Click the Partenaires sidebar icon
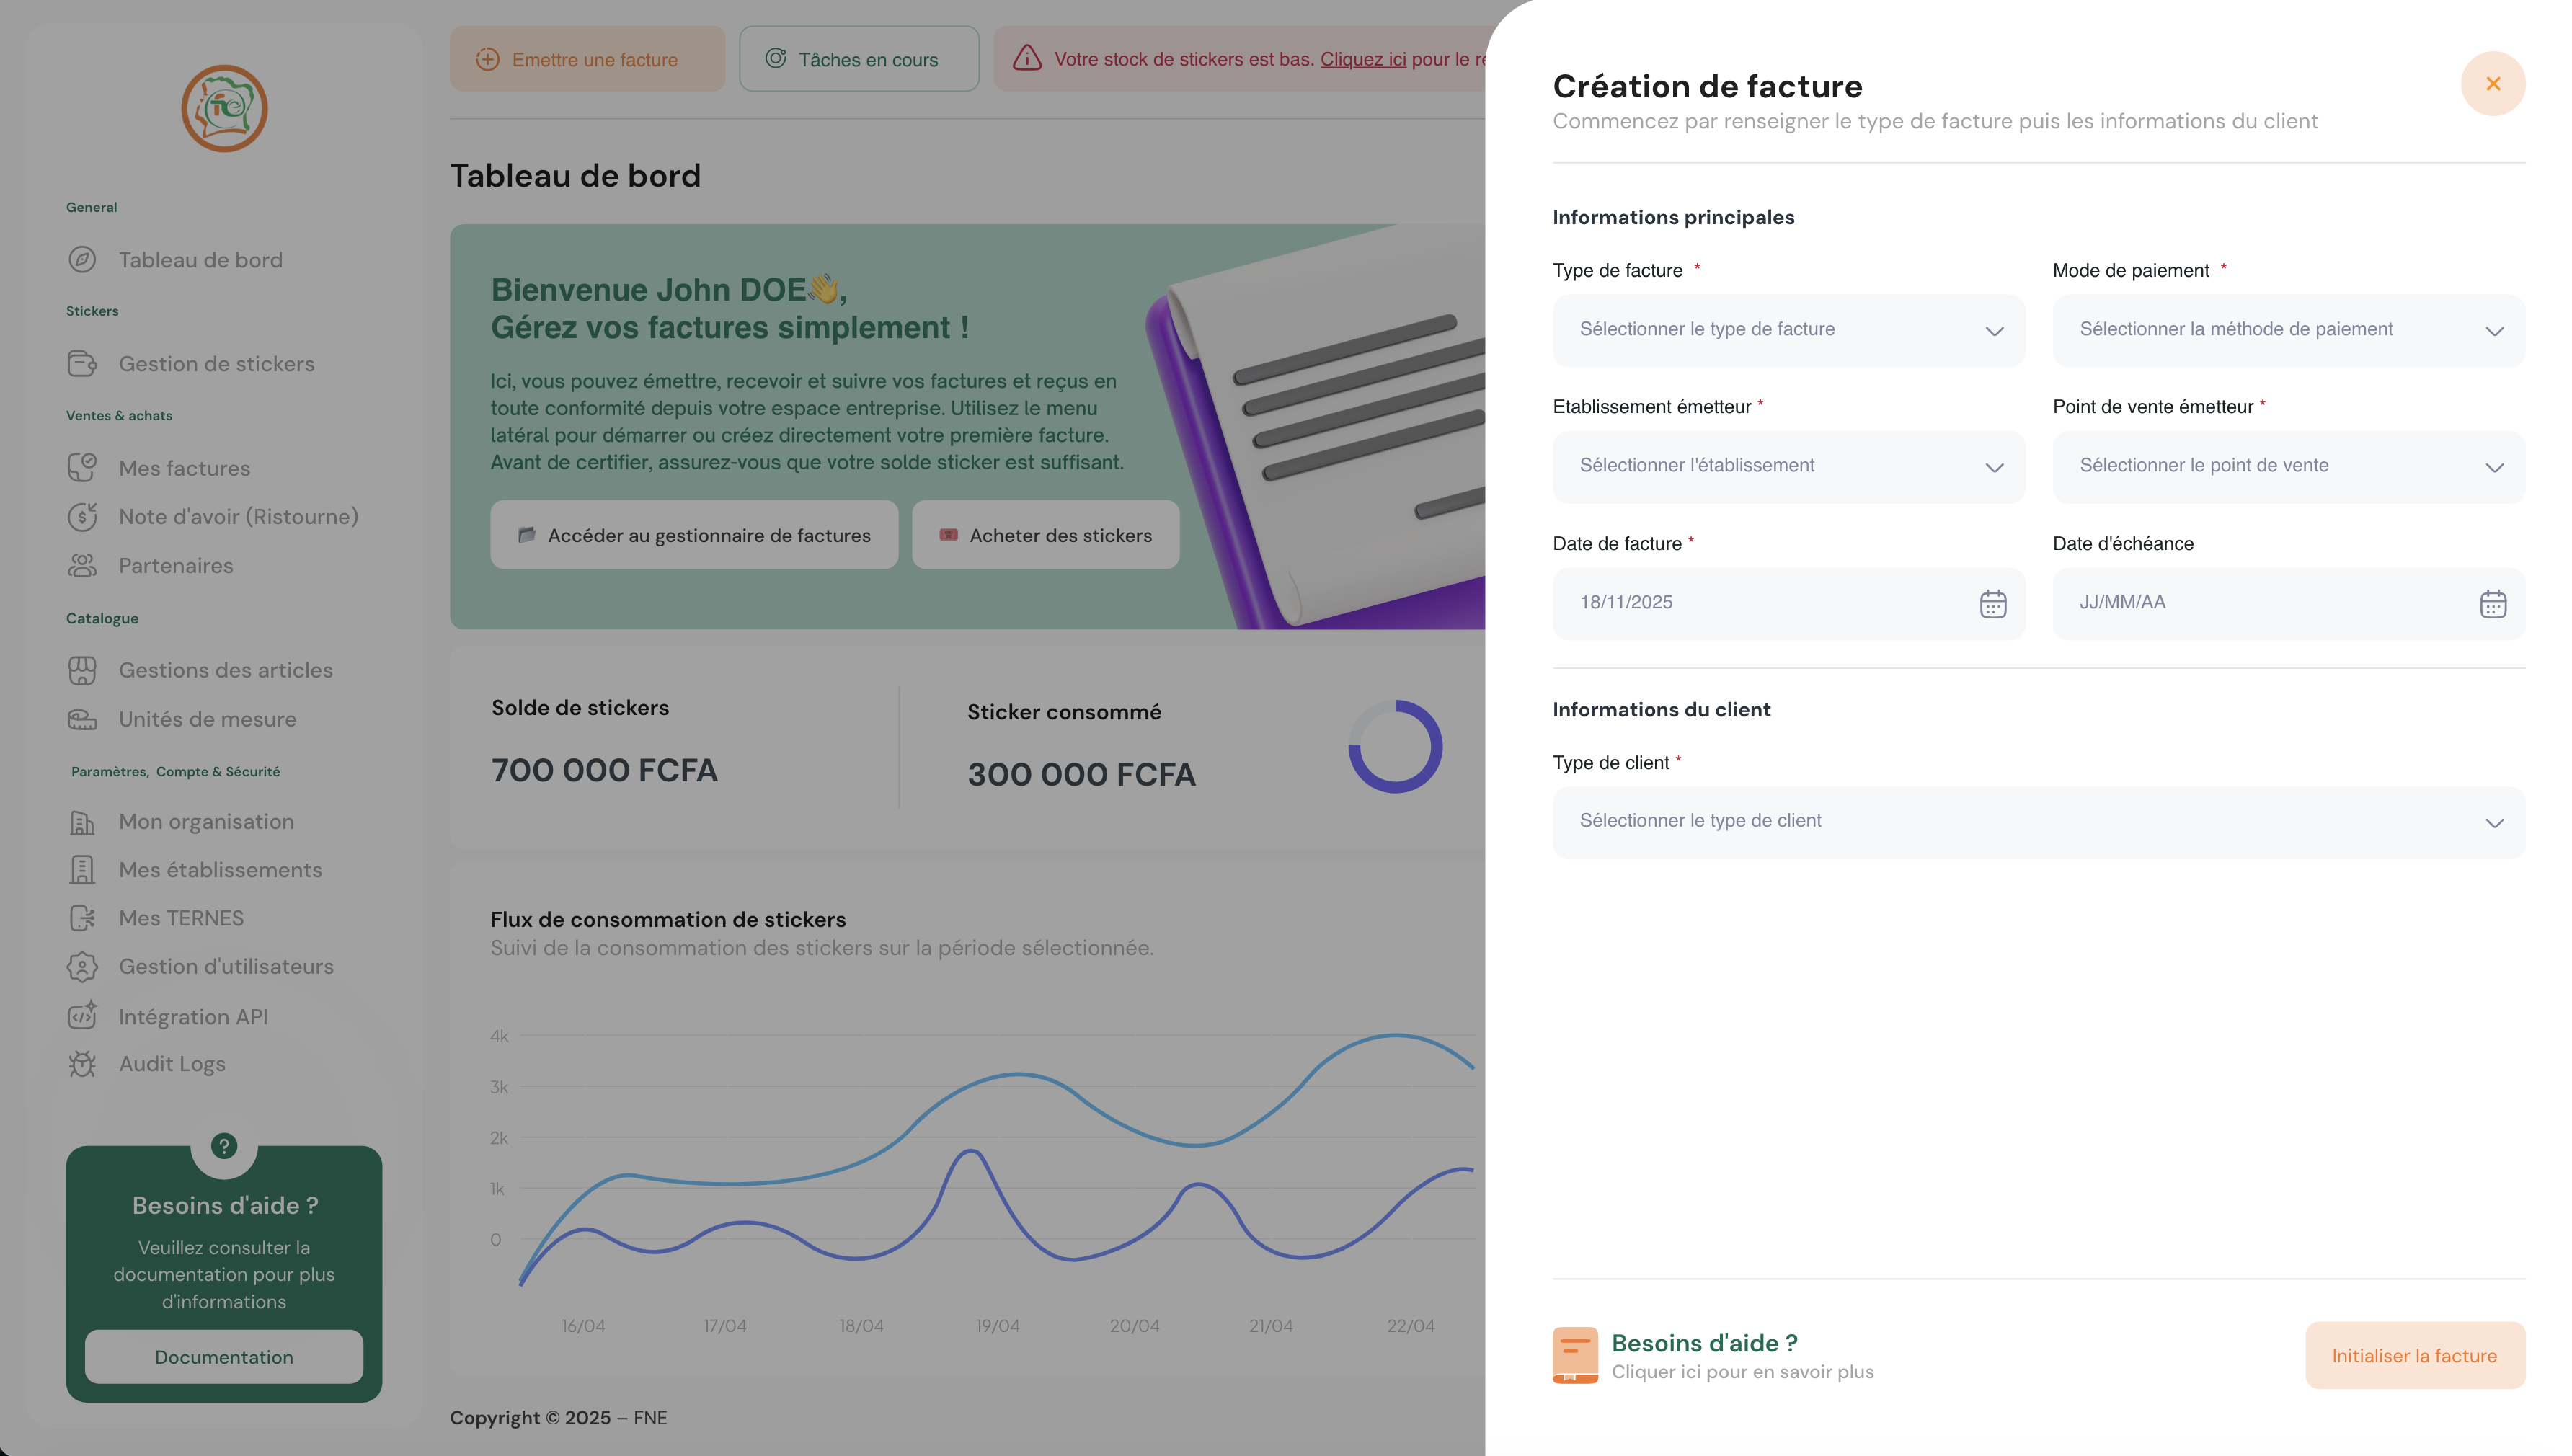Image resolution: width=2572 pixels, height=1456 pixels. coord(82,566)
